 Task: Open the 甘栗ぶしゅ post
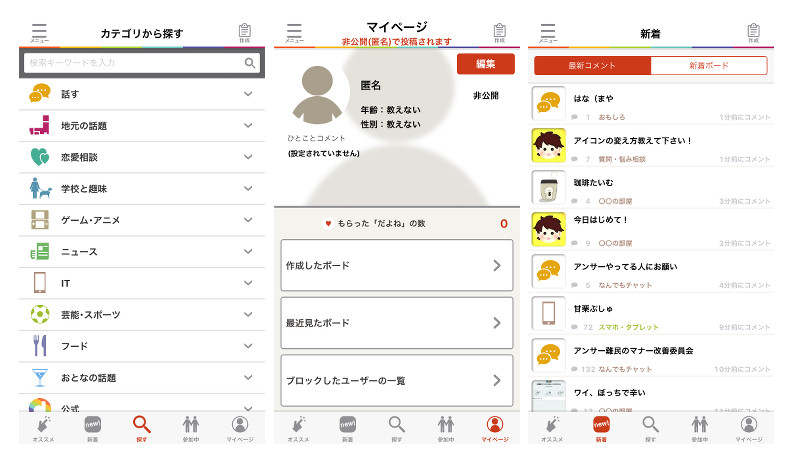(651, 314)
